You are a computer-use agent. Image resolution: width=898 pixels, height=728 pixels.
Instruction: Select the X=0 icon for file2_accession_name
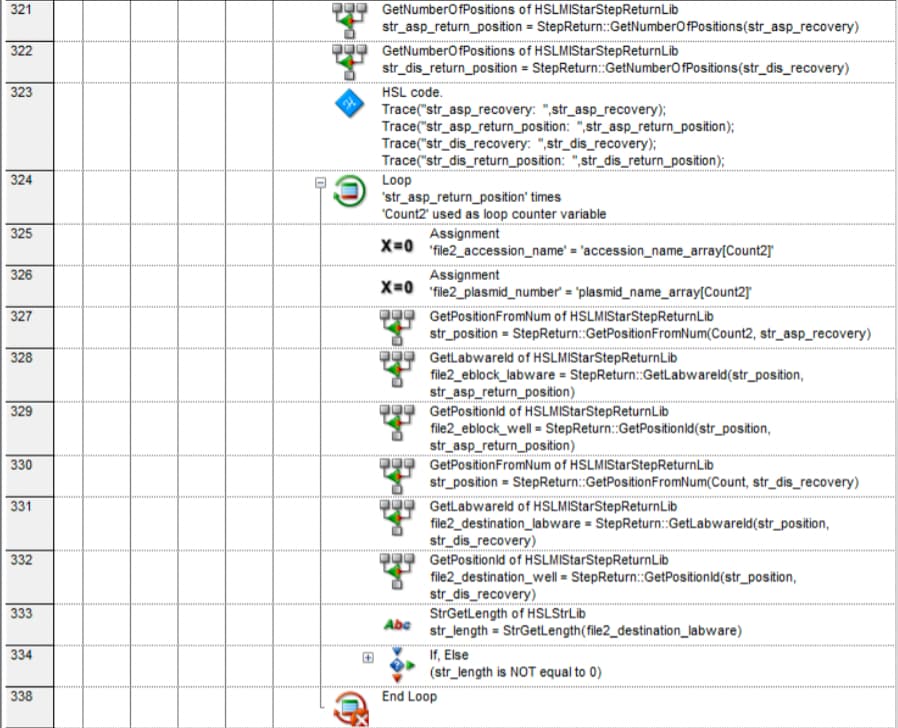[397, 246]
